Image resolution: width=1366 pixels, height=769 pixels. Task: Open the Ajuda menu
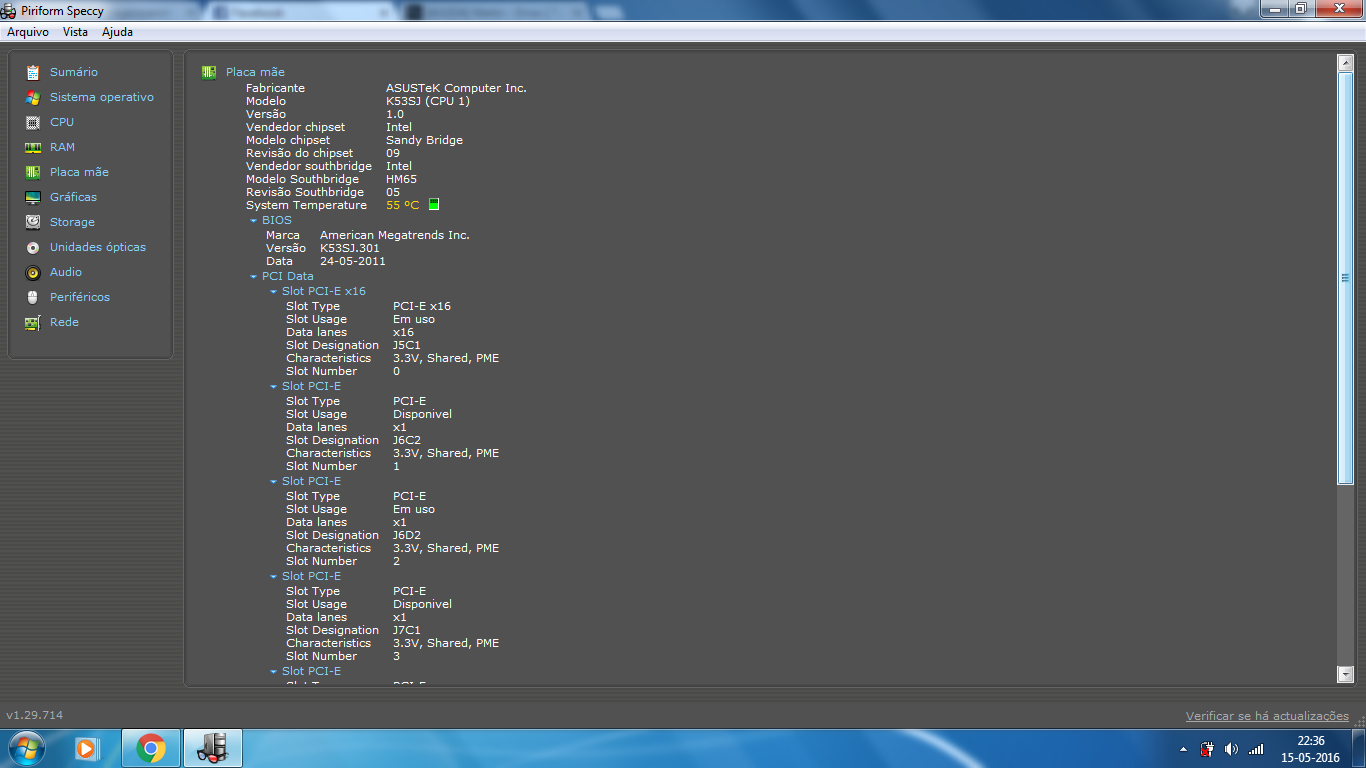pyautogui.click(x=117, y=32)
